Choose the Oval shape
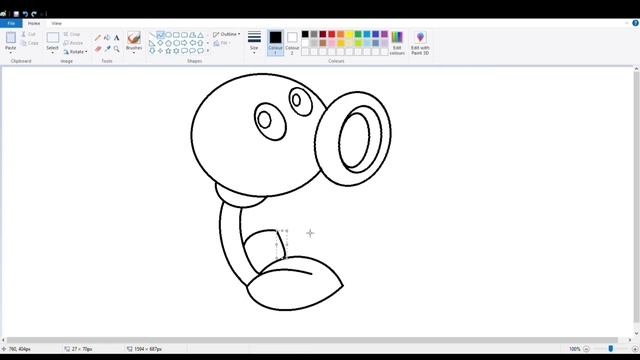Screen dimensions: 640x360 click(x=168, y=35)
